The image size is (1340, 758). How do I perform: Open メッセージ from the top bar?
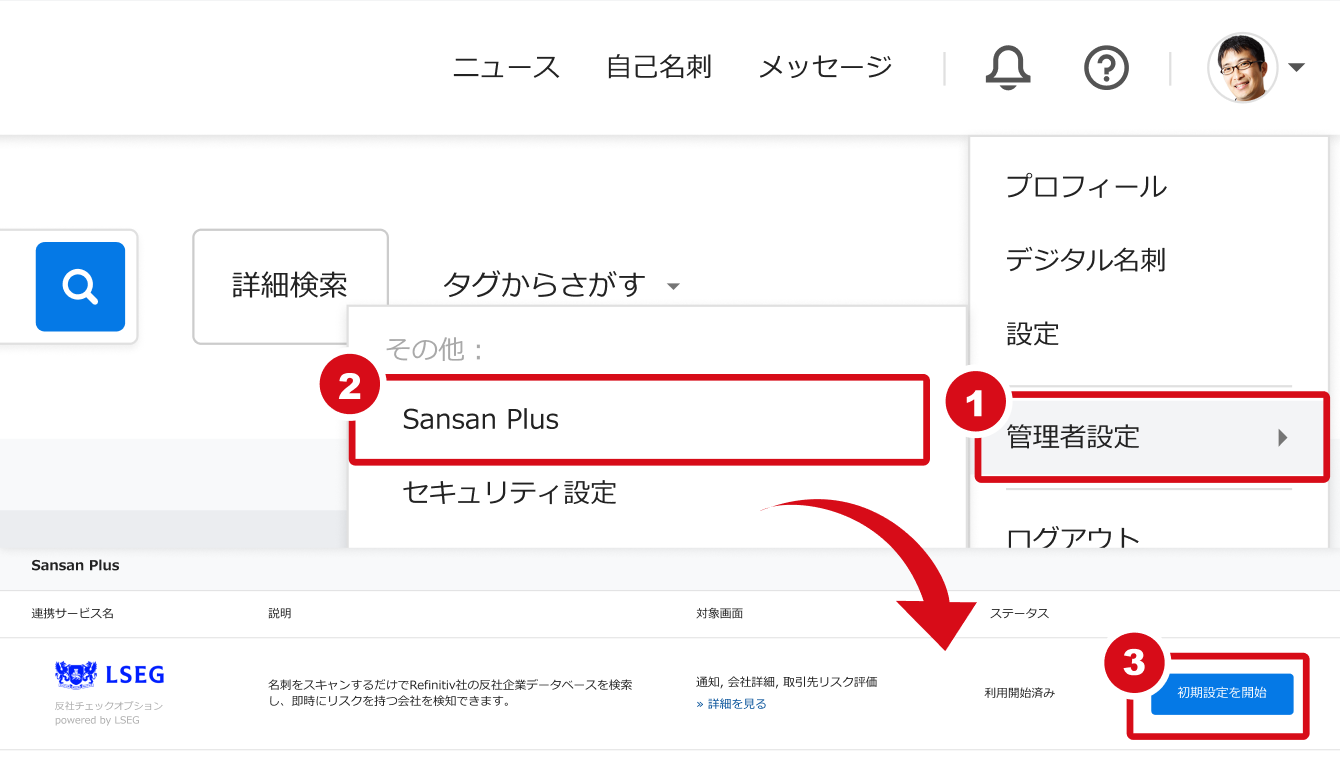(824, 66)
